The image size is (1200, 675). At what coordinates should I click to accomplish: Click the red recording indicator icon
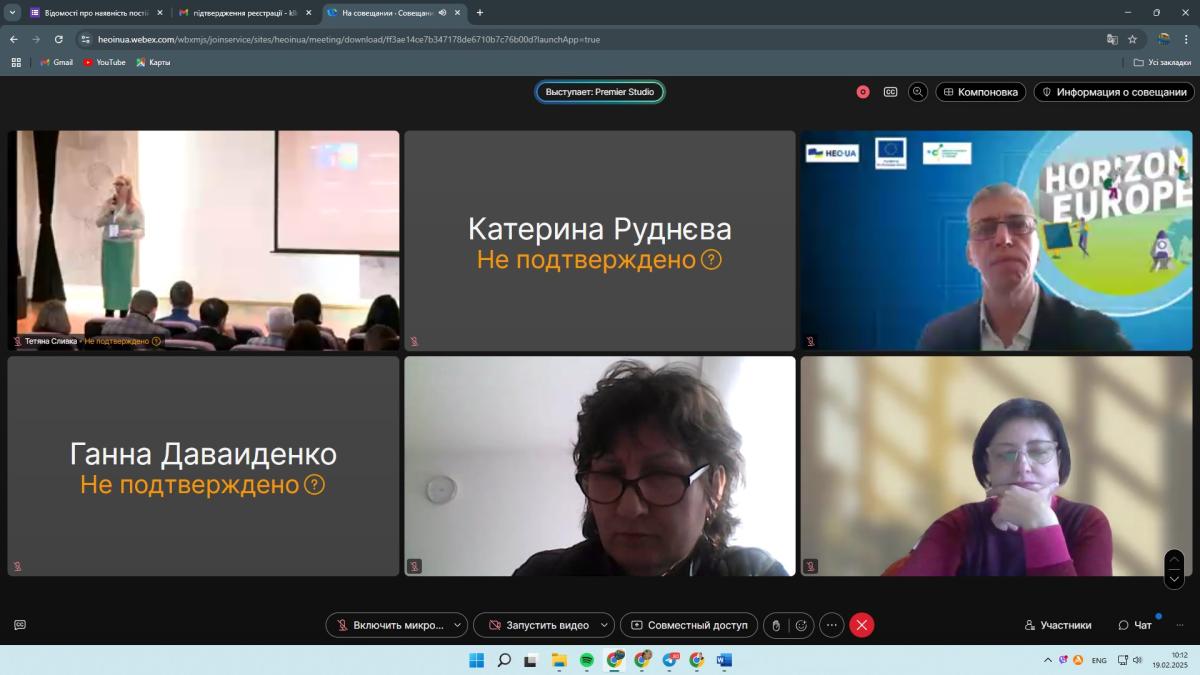tap(862, 92)
